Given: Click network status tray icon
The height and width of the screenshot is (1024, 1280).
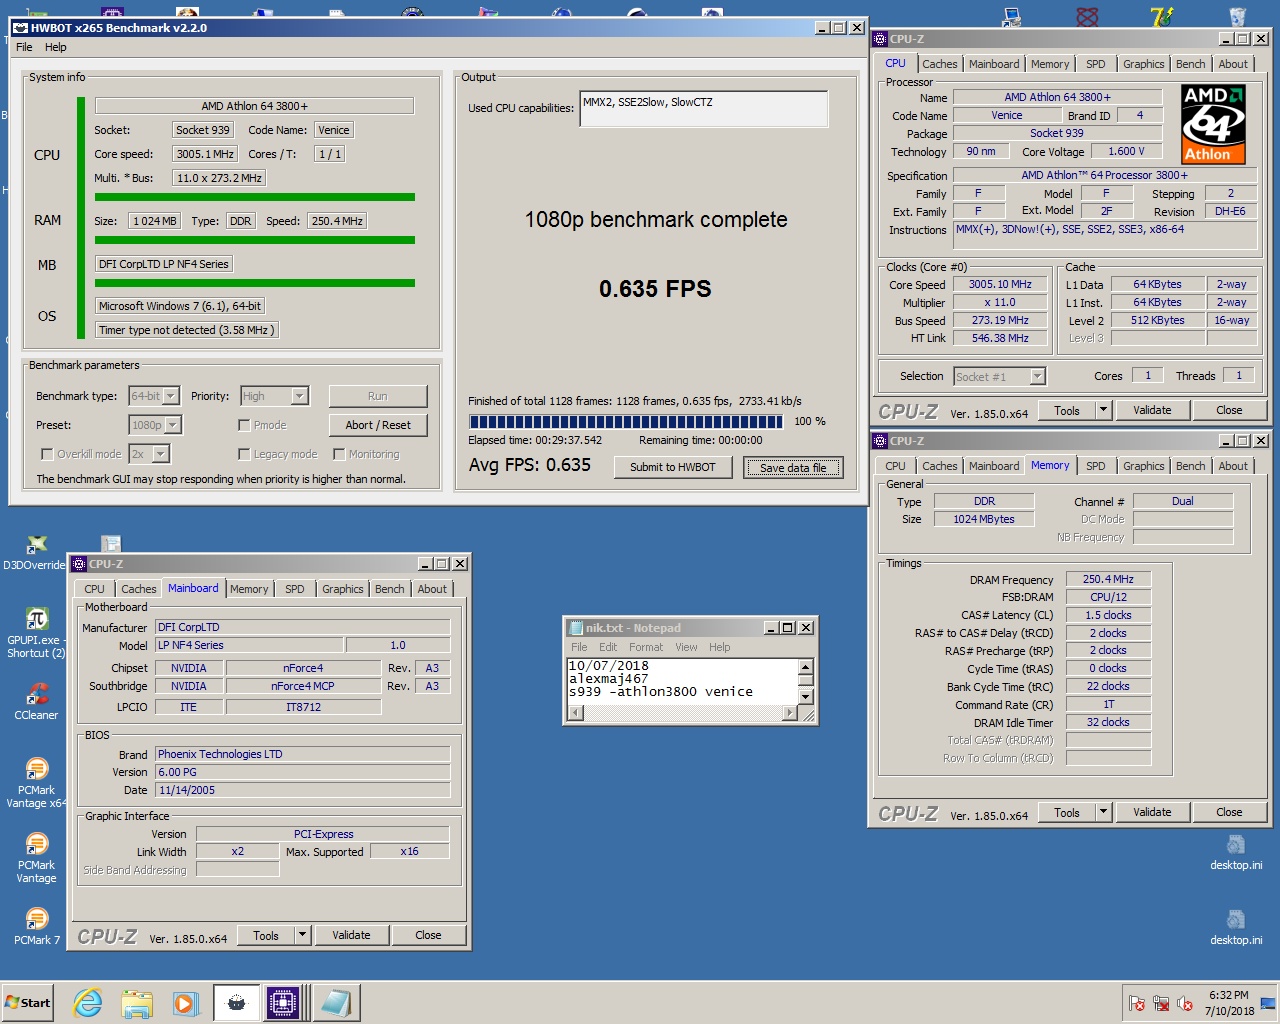Looking at the screenshot, I should click(x=1161, y=1003).
